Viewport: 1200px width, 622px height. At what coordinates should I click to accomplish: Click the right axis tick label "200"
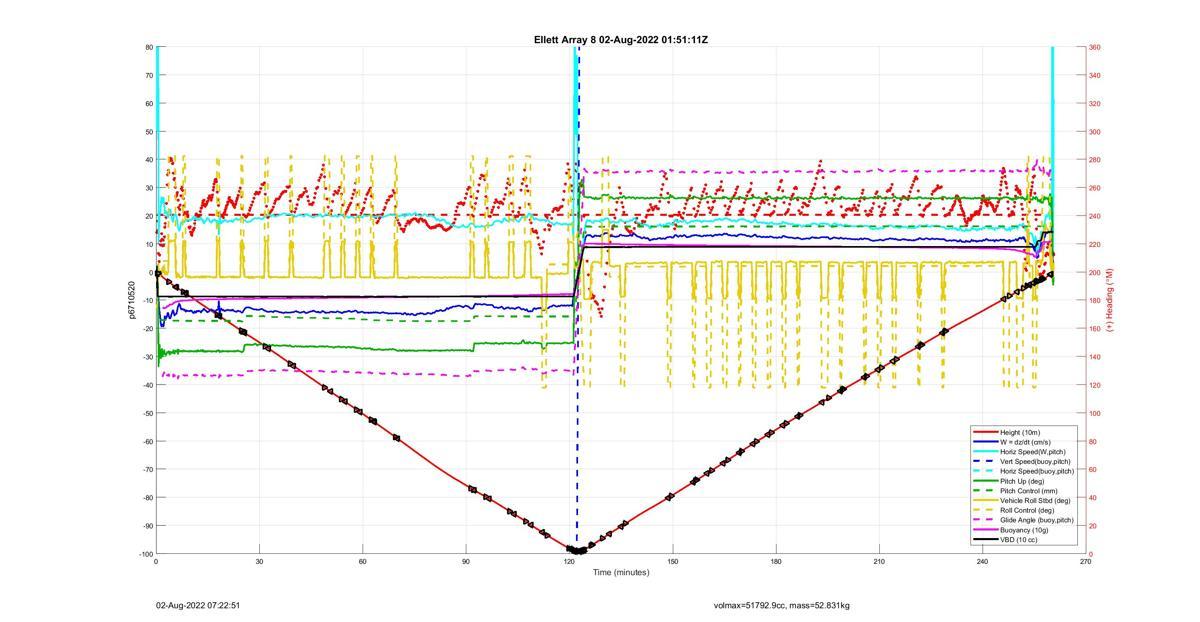click(x=1094, y=272)
